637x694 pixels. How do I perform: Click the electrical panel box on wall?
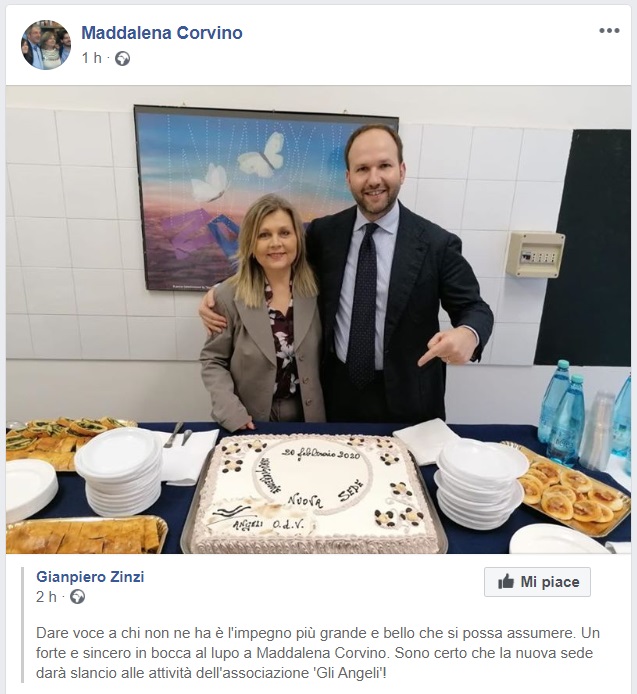tap(535, 254)
